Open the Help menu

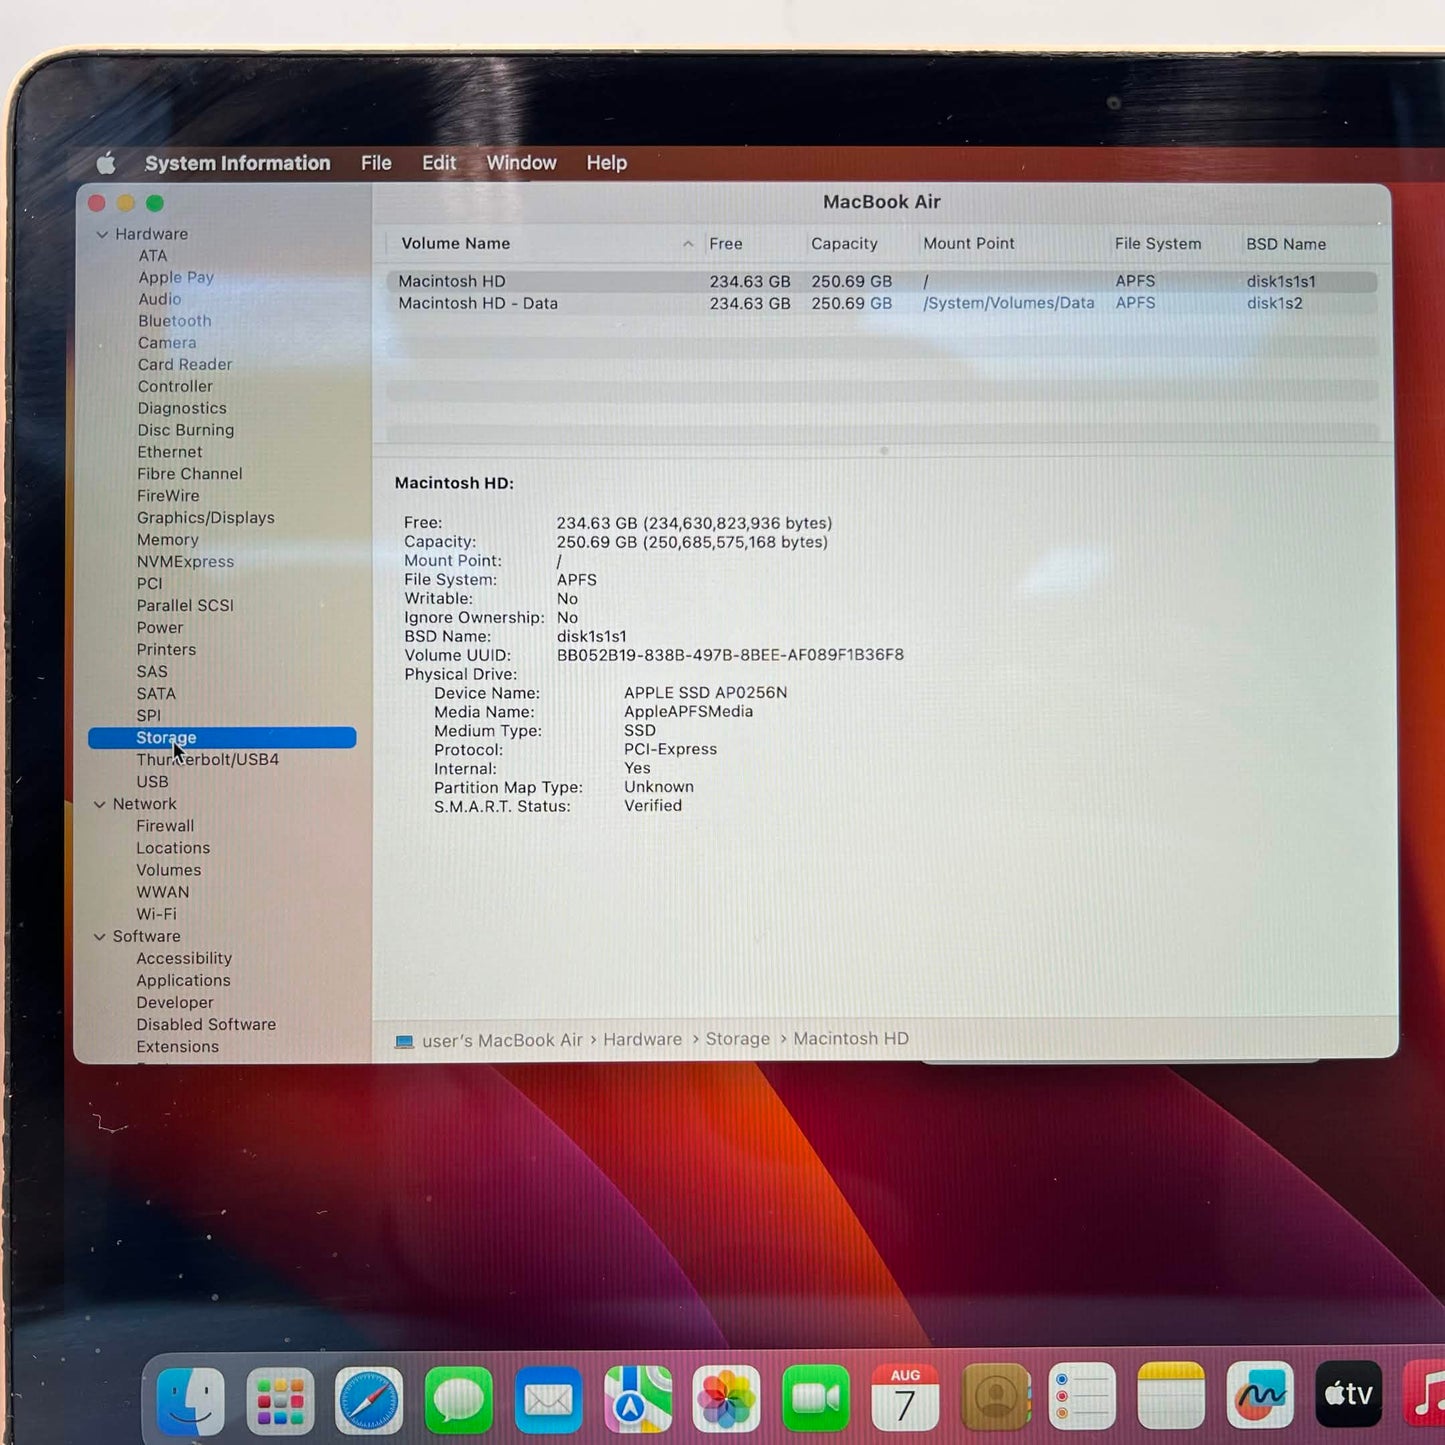606,163
